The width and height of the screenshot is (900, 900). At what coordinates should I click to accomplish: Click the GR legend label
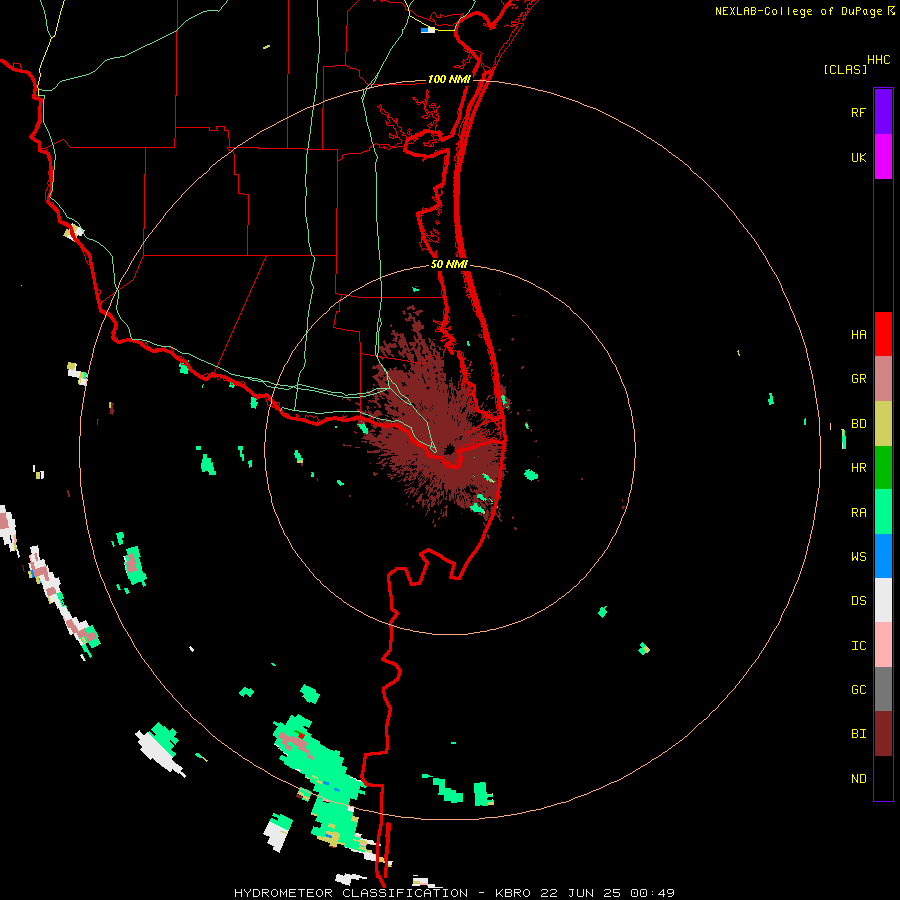click(858, 379)
